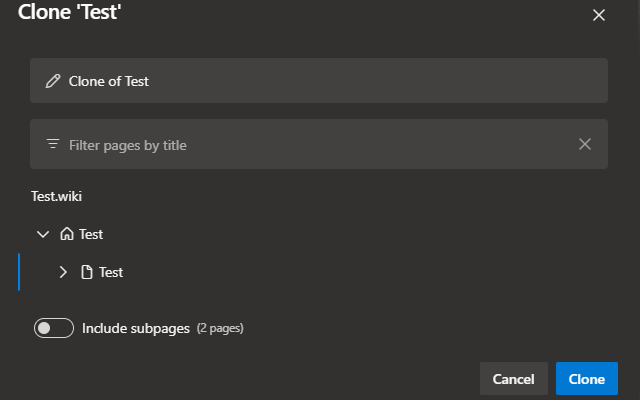Toggle the Include subpages switch

(x=54, y=328)
